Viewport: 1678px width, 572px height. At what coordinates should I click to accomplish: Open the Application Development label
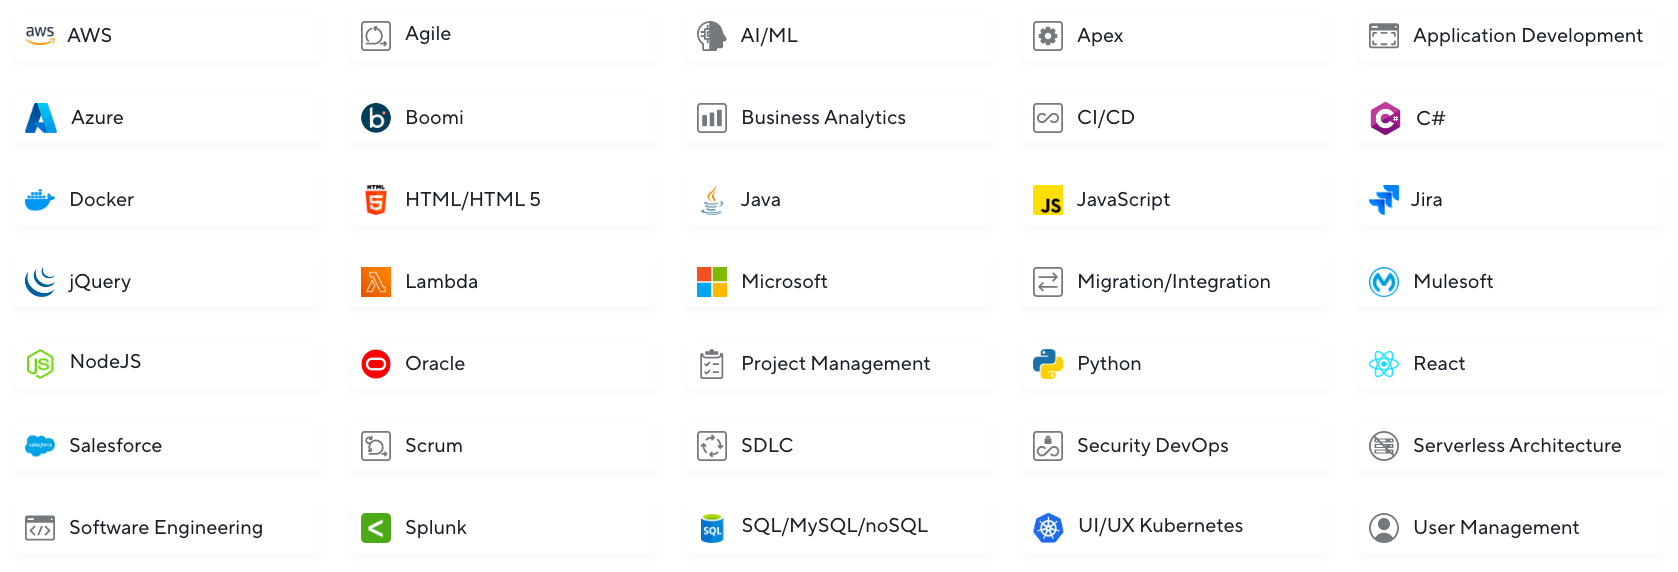(1528, 36)
